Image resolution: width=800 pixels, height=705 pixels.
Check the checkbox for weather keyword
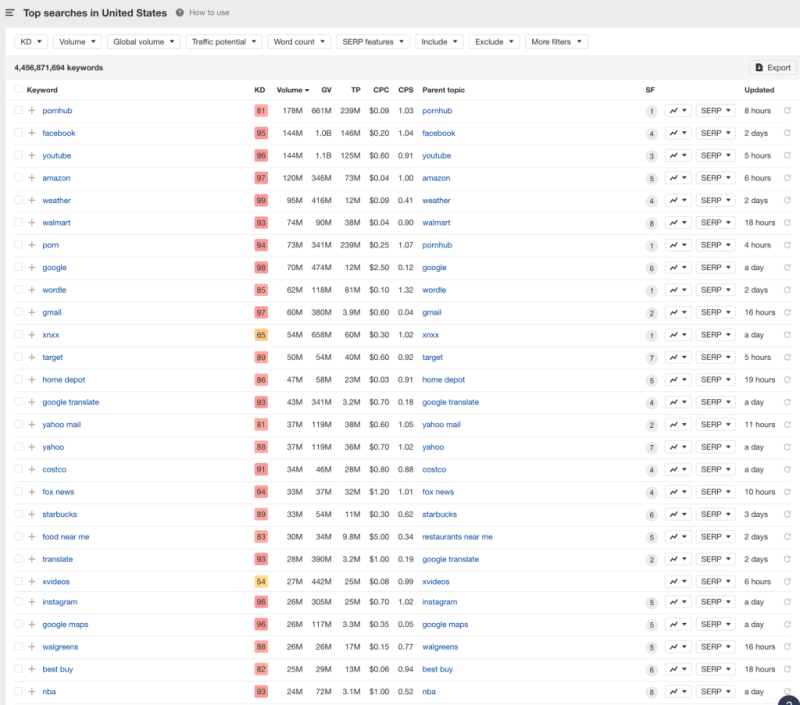click(x=18, y=200)
